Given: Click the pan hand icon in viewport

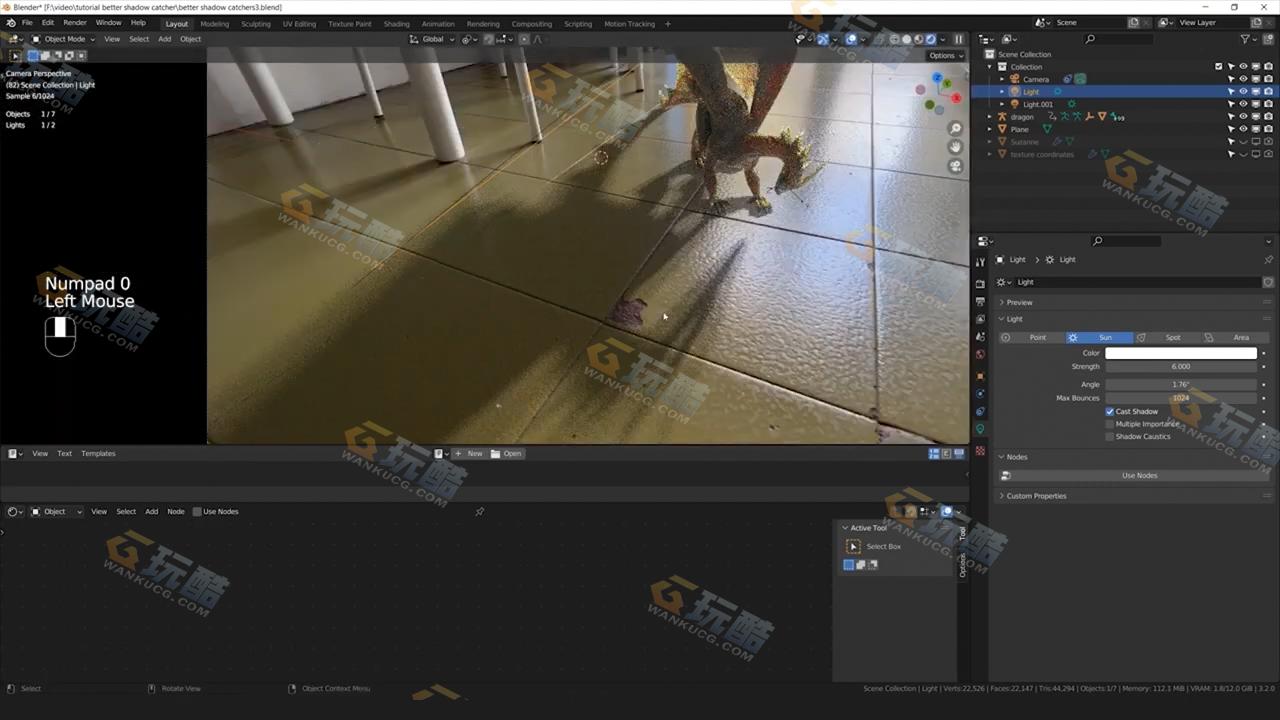Looking at the screenshot, I should (x=956, y=147).
